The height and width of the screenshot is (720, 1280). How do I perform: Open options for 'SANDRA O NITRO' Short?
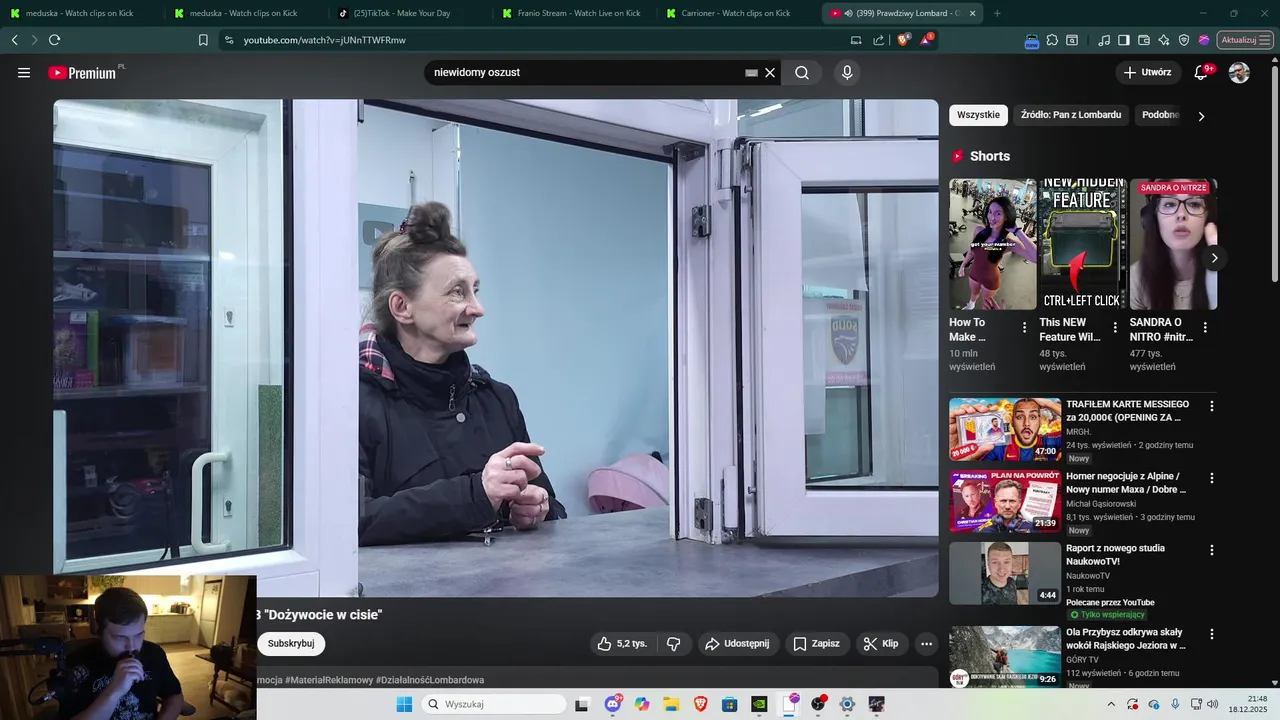[x=1205, y=328]
